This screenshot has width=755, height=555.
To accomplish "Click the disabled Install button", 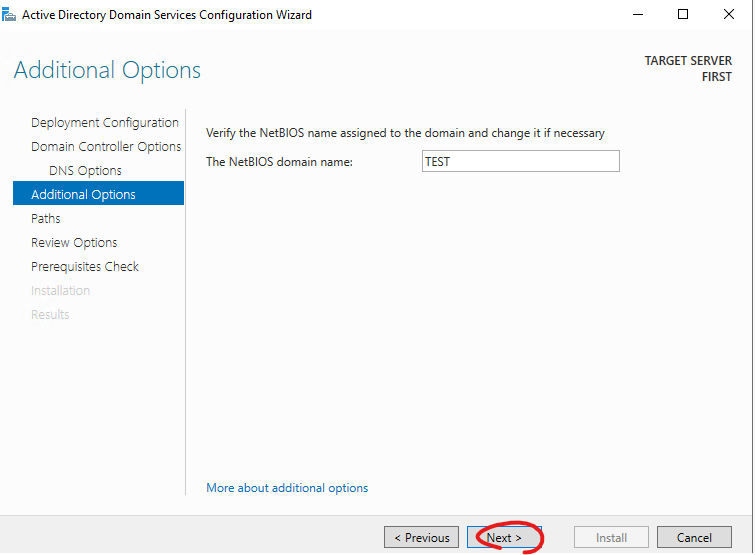I will (x=611, y=537).
